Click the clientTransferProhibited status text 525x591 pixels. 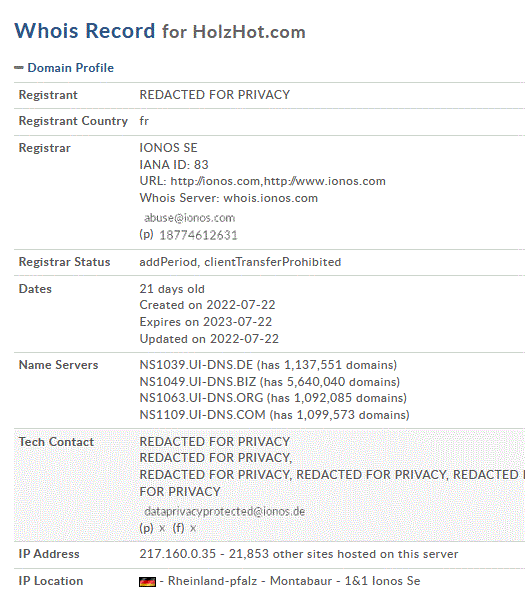[x=272, y=262]
